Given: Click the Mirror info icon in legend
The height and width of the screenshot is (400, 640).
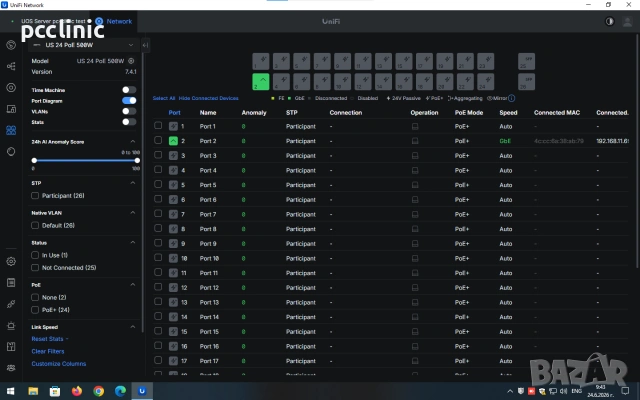Looking at the screenshot, I should [511, 98].
